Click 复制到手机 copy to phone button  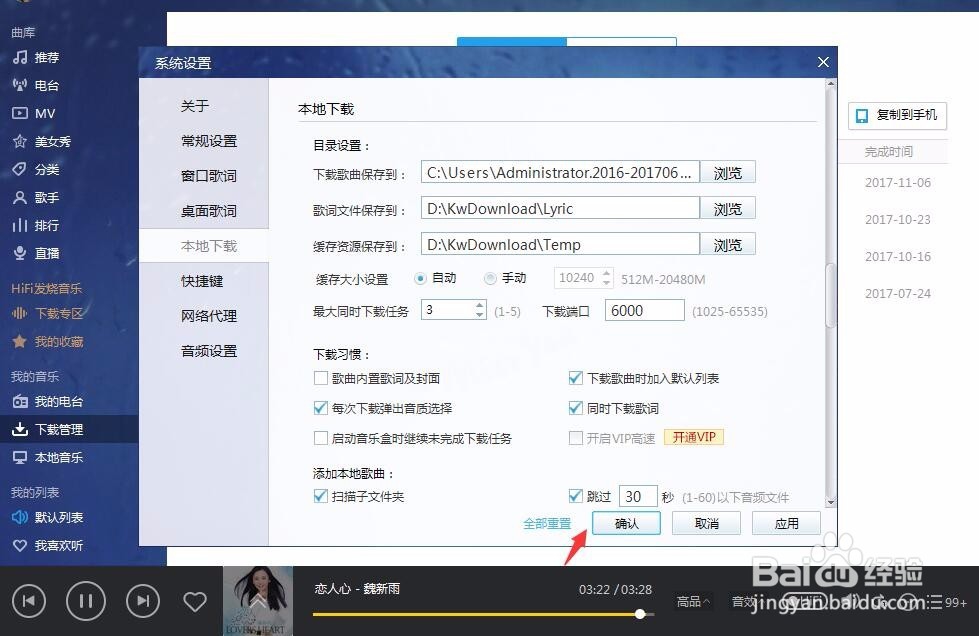pyautogui.click(x=897, y=115)
